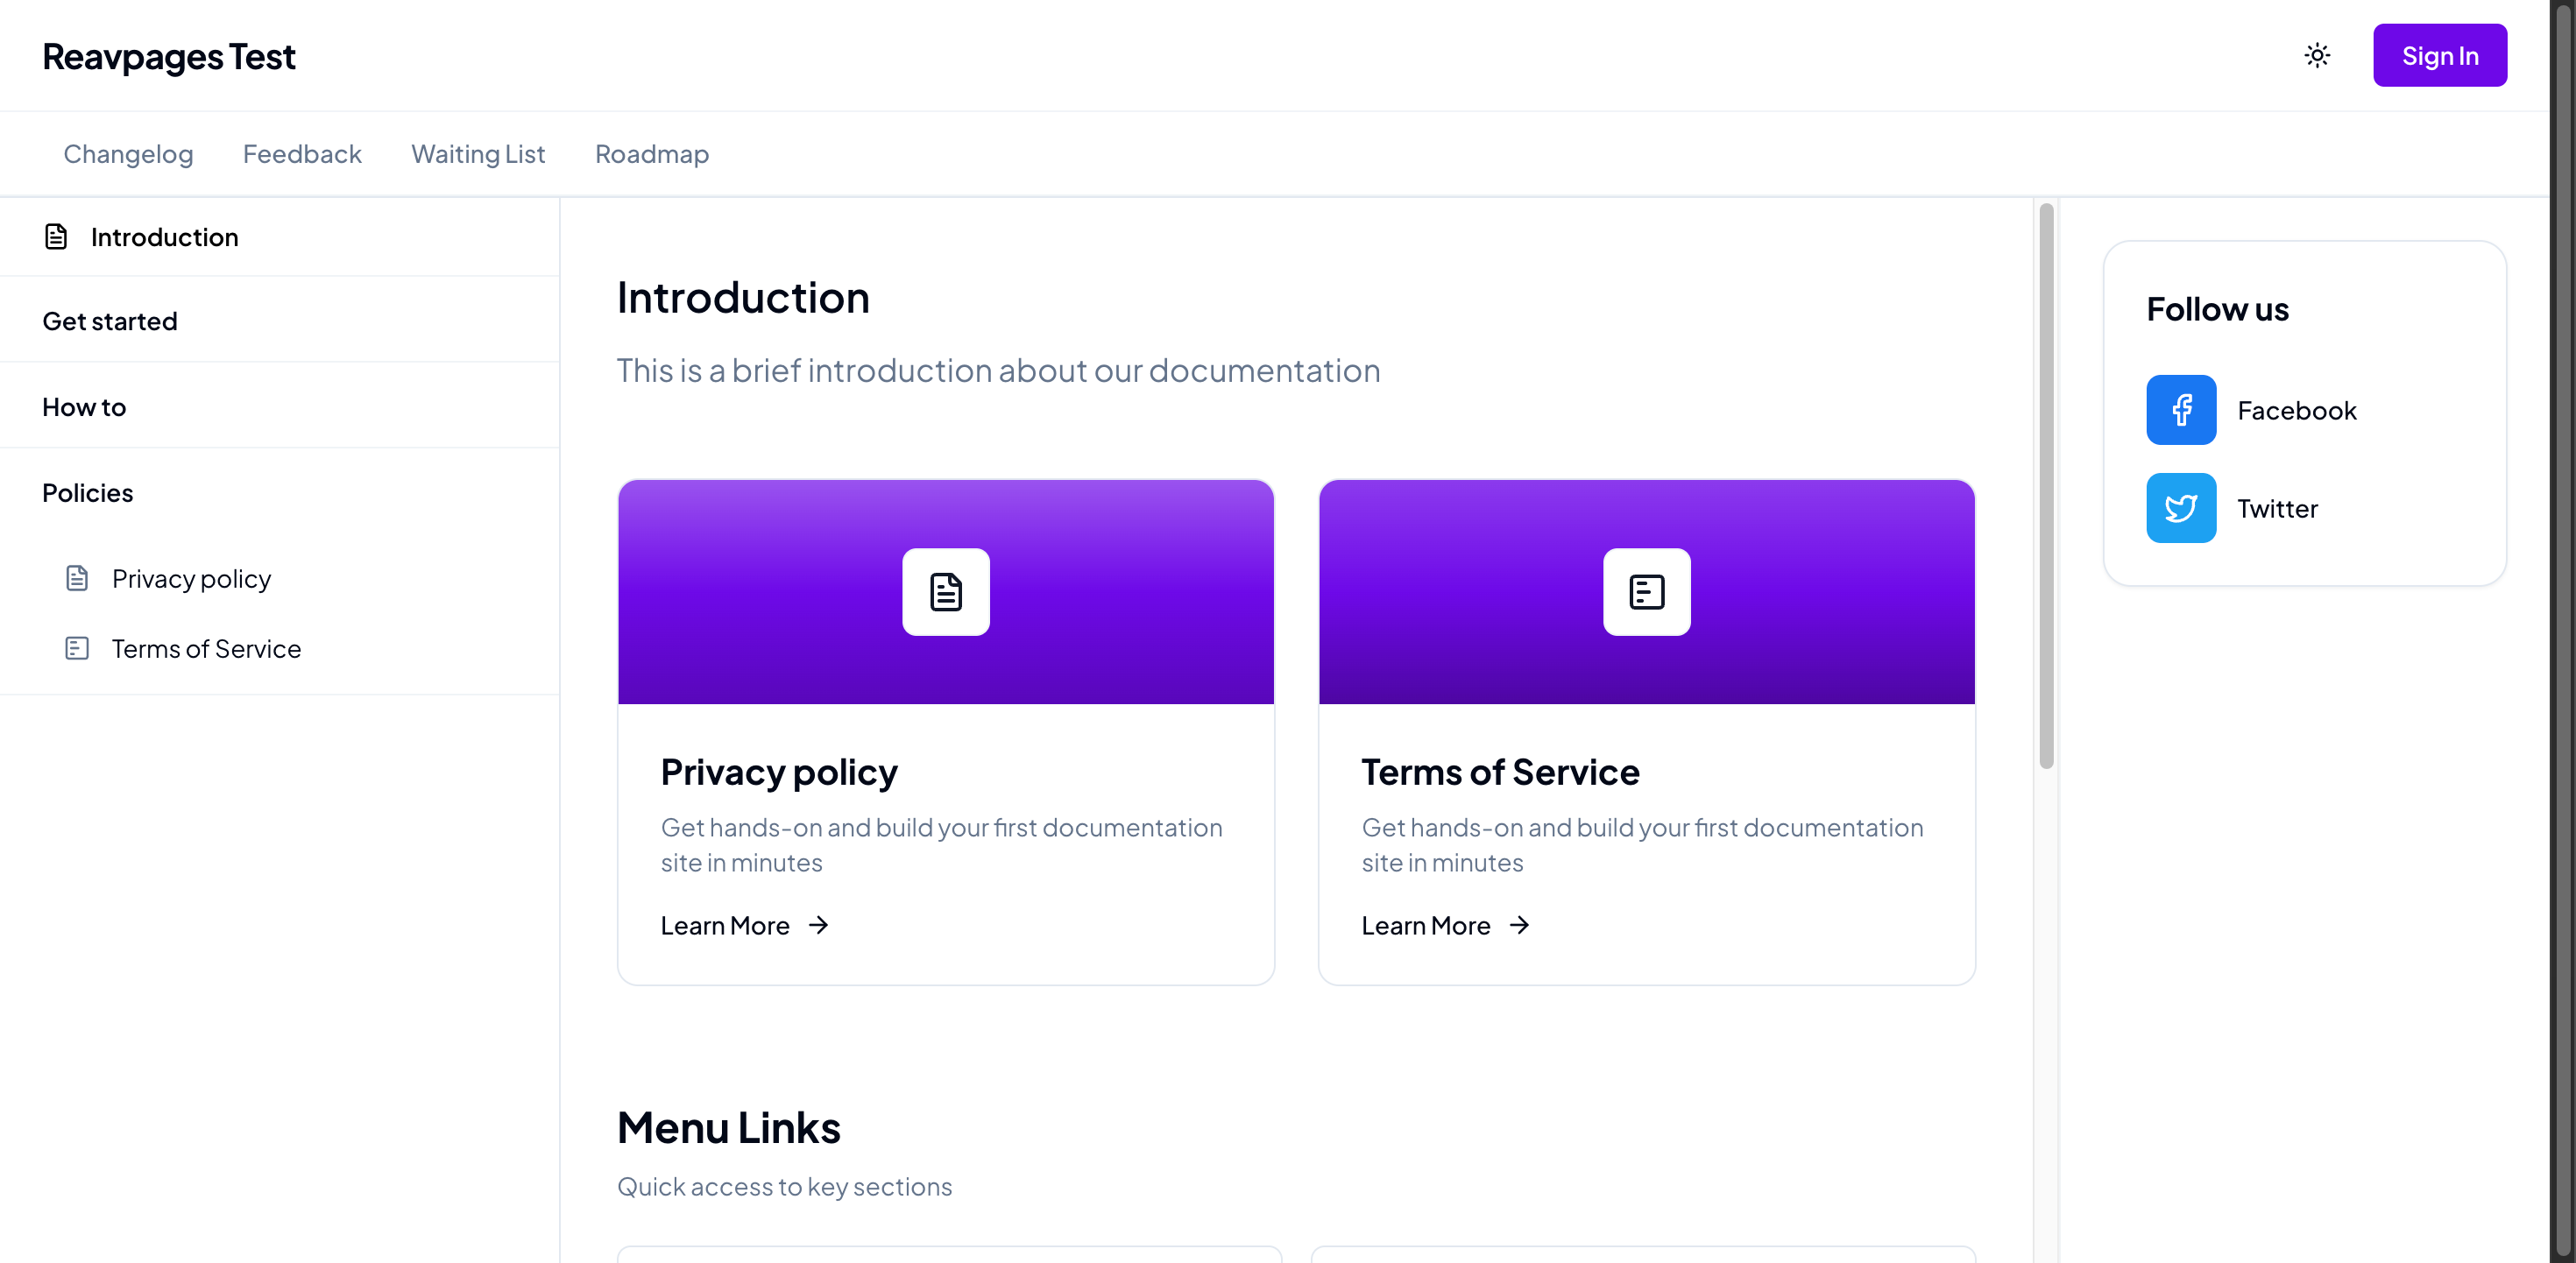Open the Feedback tab
The width and height of the screenshot is (2576, 1263).
tap(302, 153)
